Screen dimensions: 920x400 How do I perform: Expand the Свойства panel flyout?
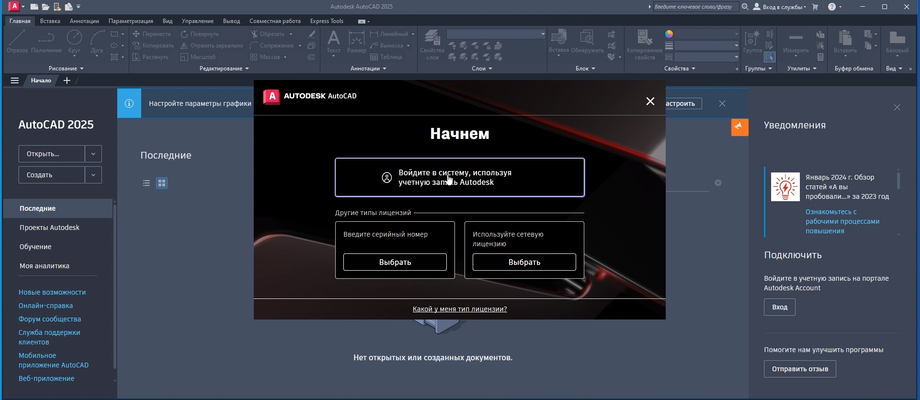tap(680, 69)
